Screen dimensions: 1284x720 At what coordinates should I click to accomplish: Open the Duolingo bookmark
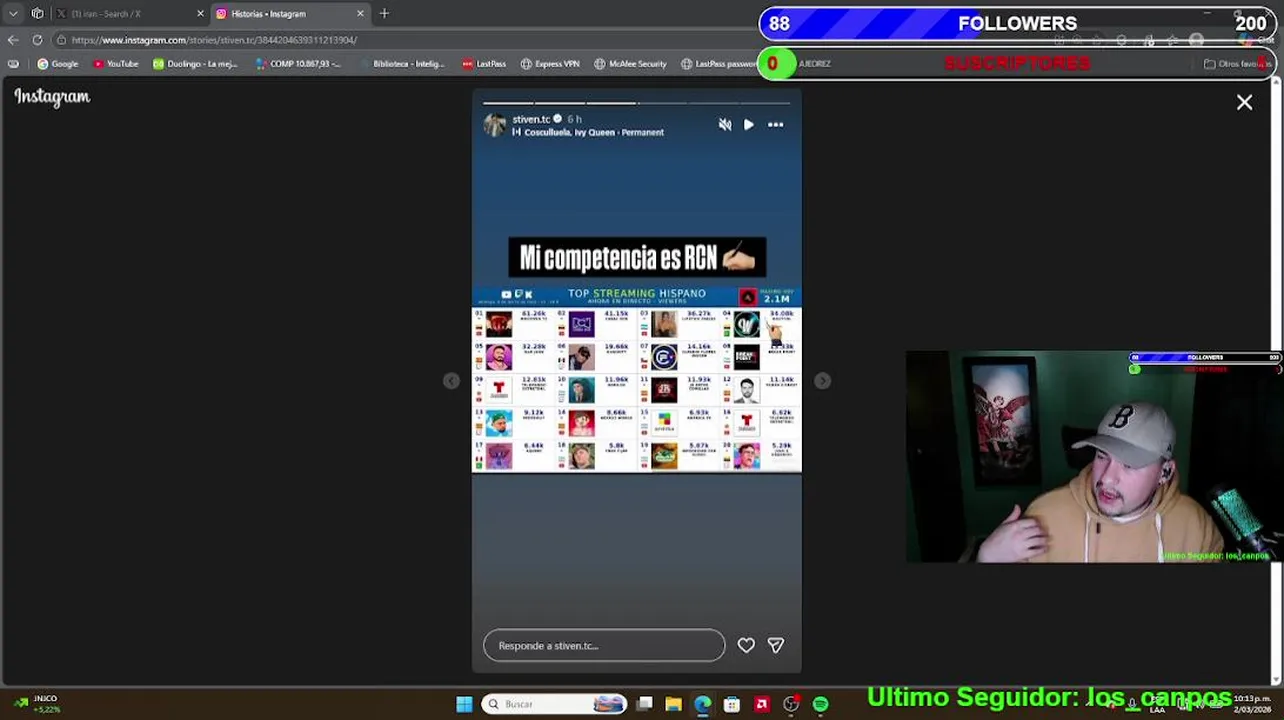(195, 64)
